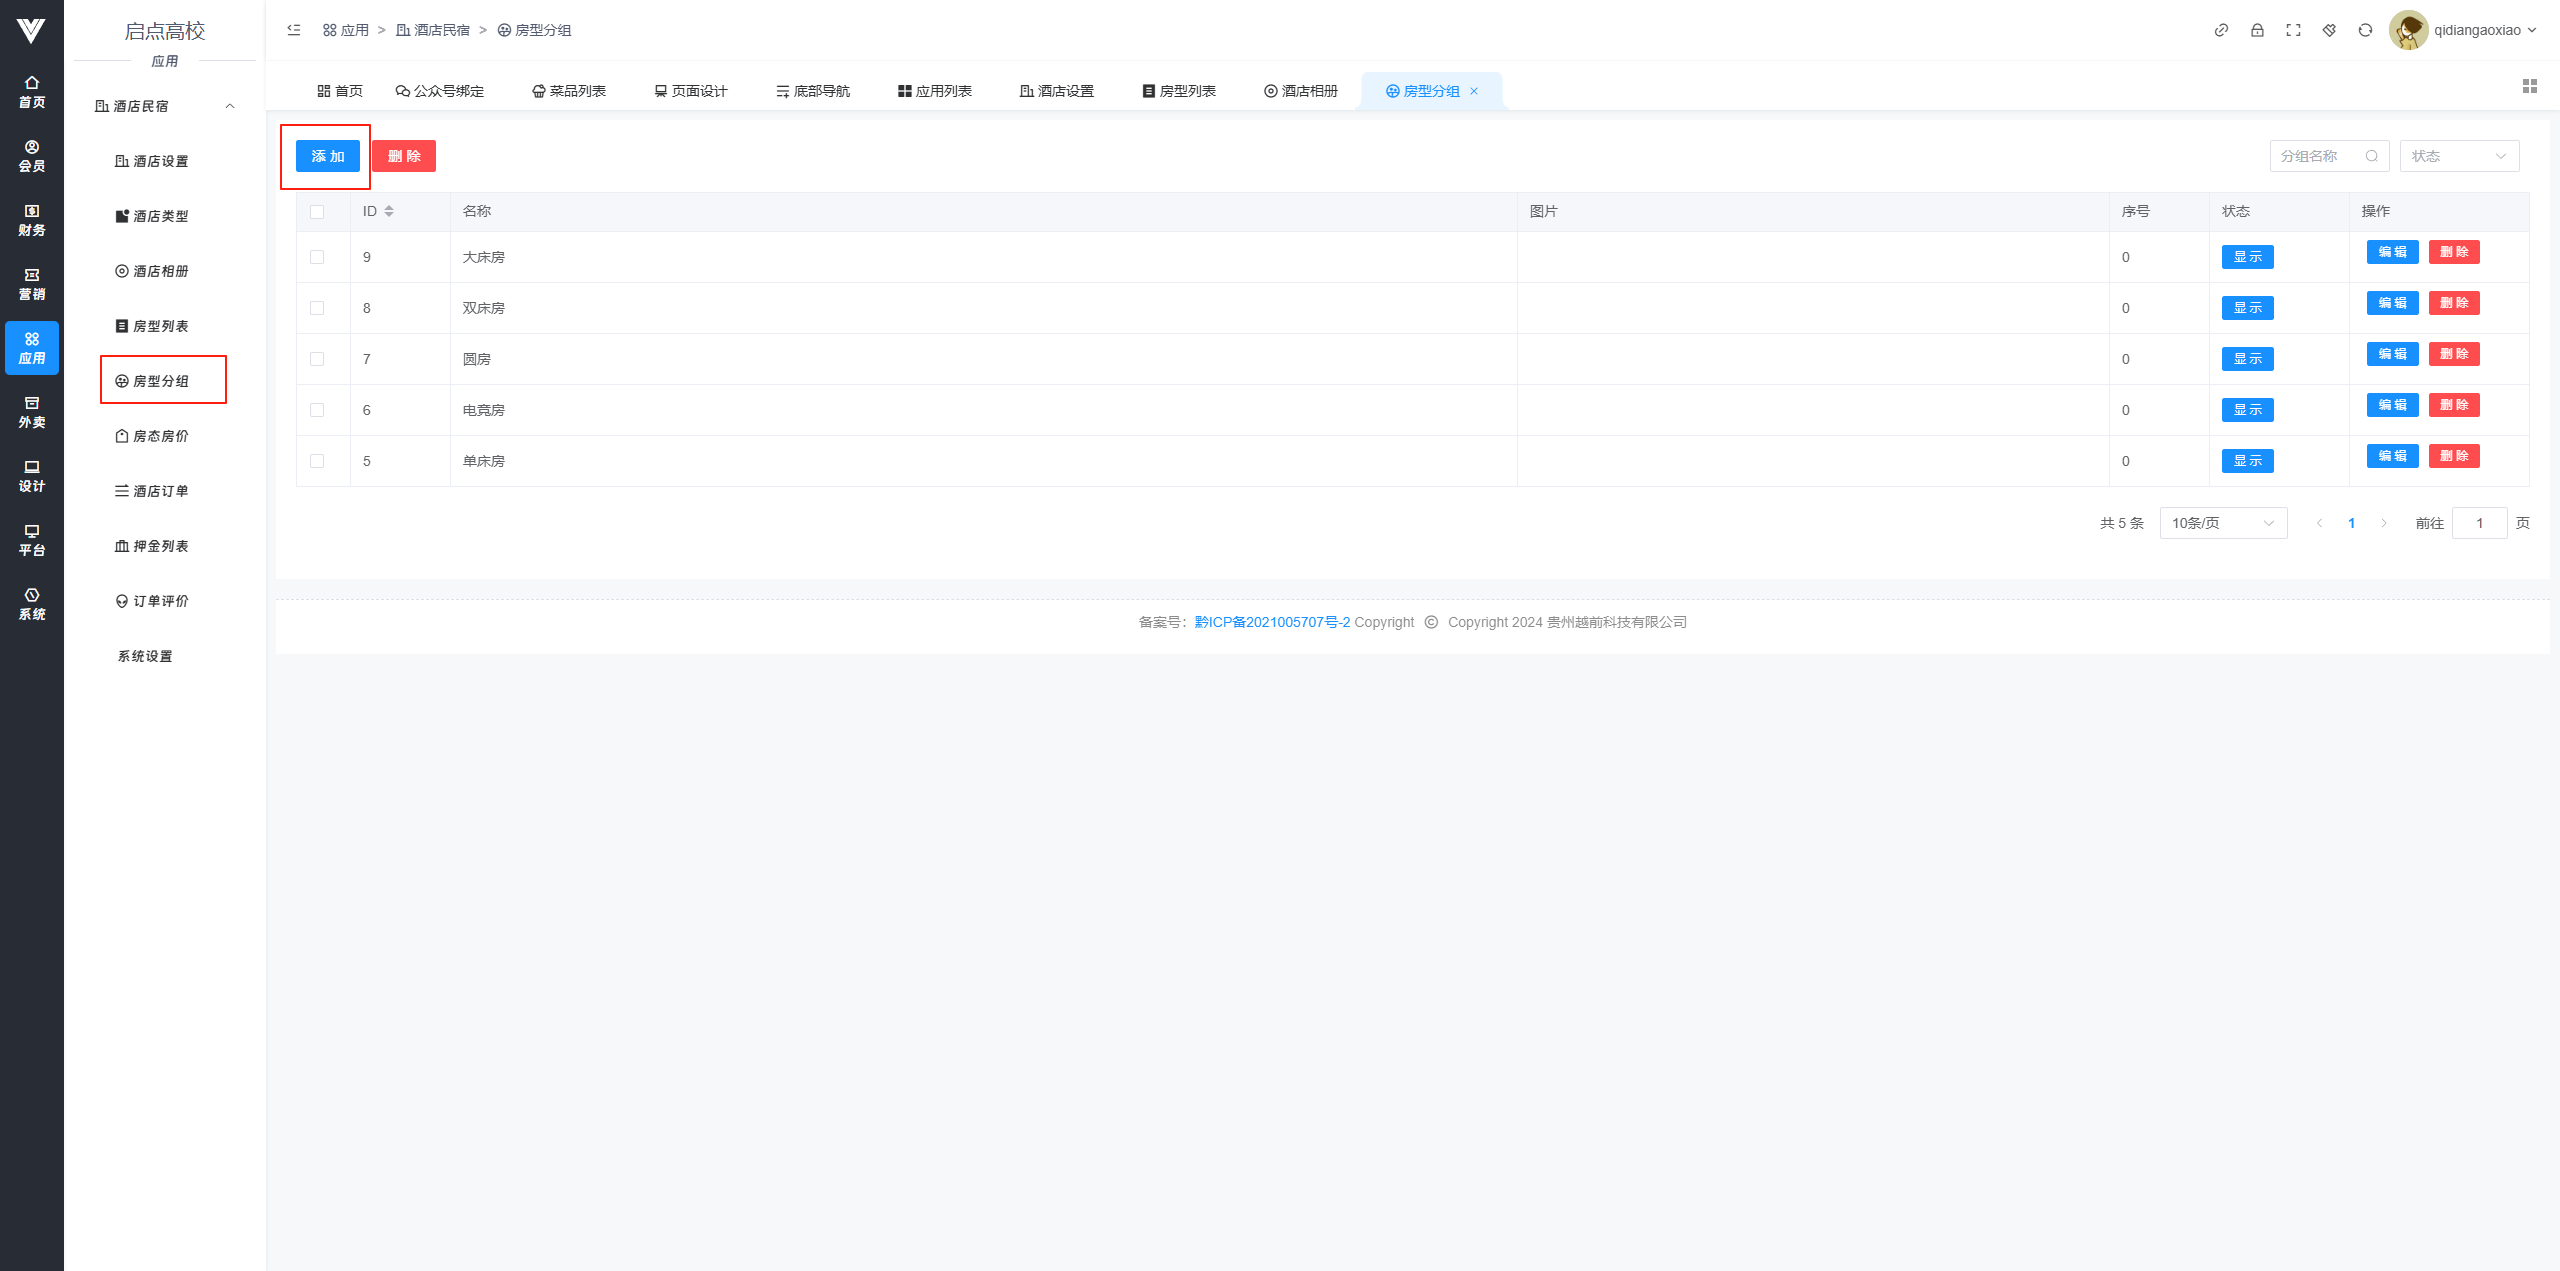Open 财务 in the left rail
Image resolution: width=2560 pixels, height=1271 pixels.
(32, 220)
